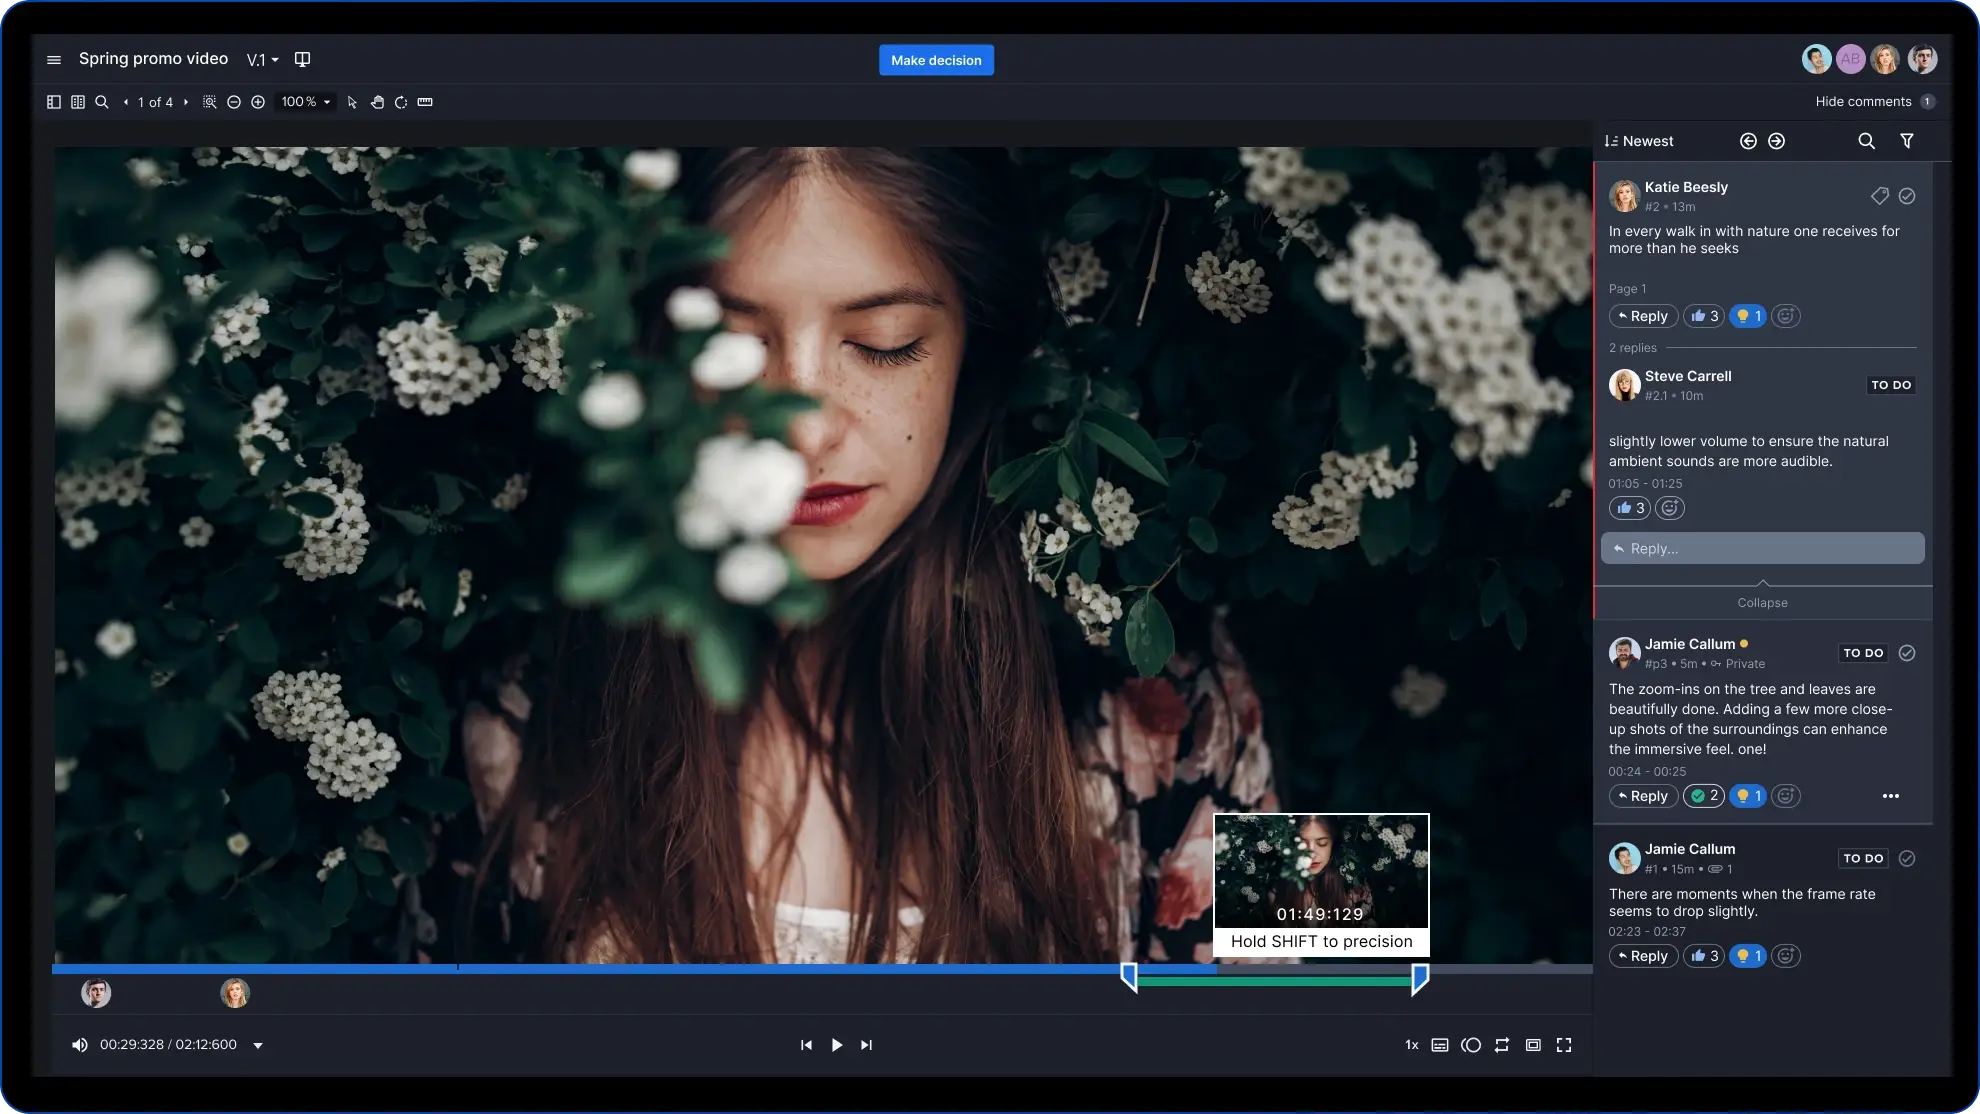Viewport: 1980px width, 1114px height.
Task: Open the hamburger menu
Action: point(53,59)
